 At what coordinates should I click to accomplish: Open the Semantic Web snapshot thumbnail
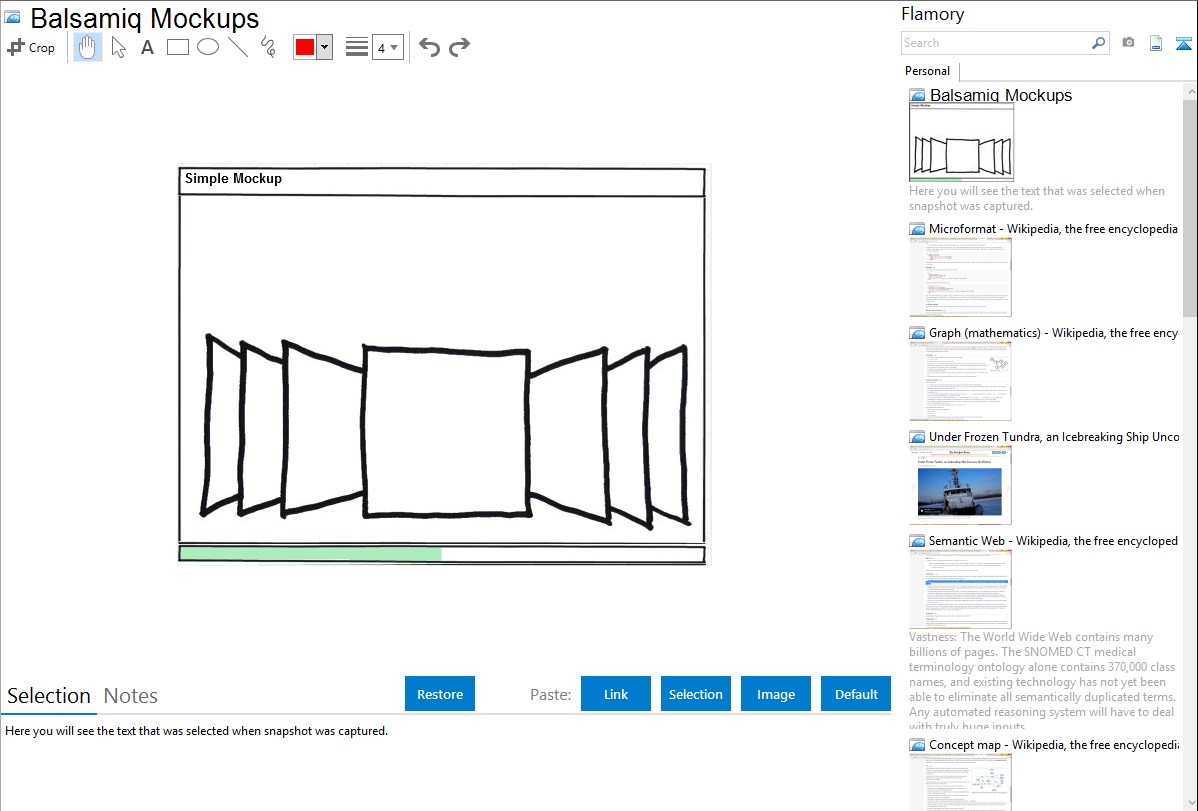[960, 589]
